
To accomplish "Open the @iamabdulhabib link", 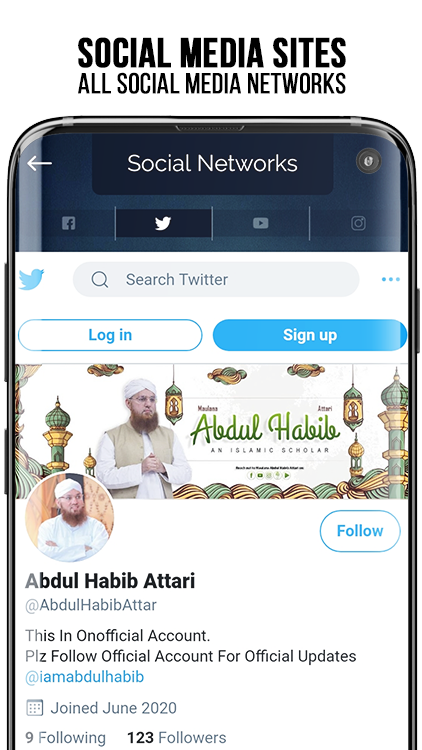I will coord(85,677).
